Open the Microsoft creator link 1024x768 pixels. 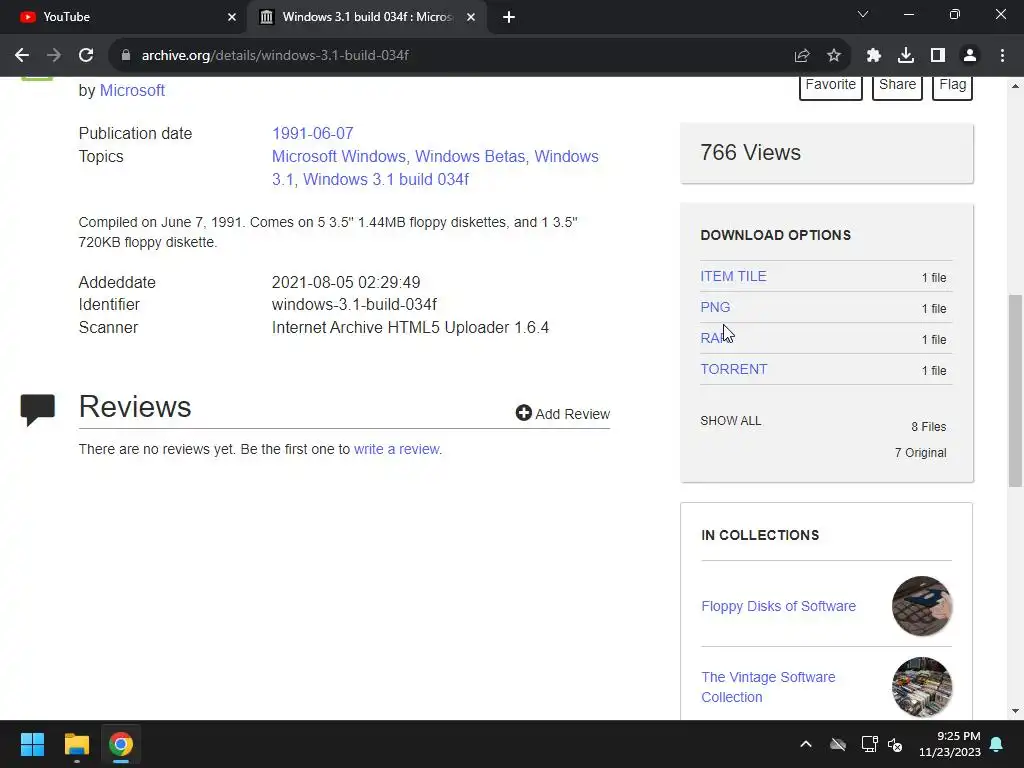pyautogui.click(x=132, y=91)
